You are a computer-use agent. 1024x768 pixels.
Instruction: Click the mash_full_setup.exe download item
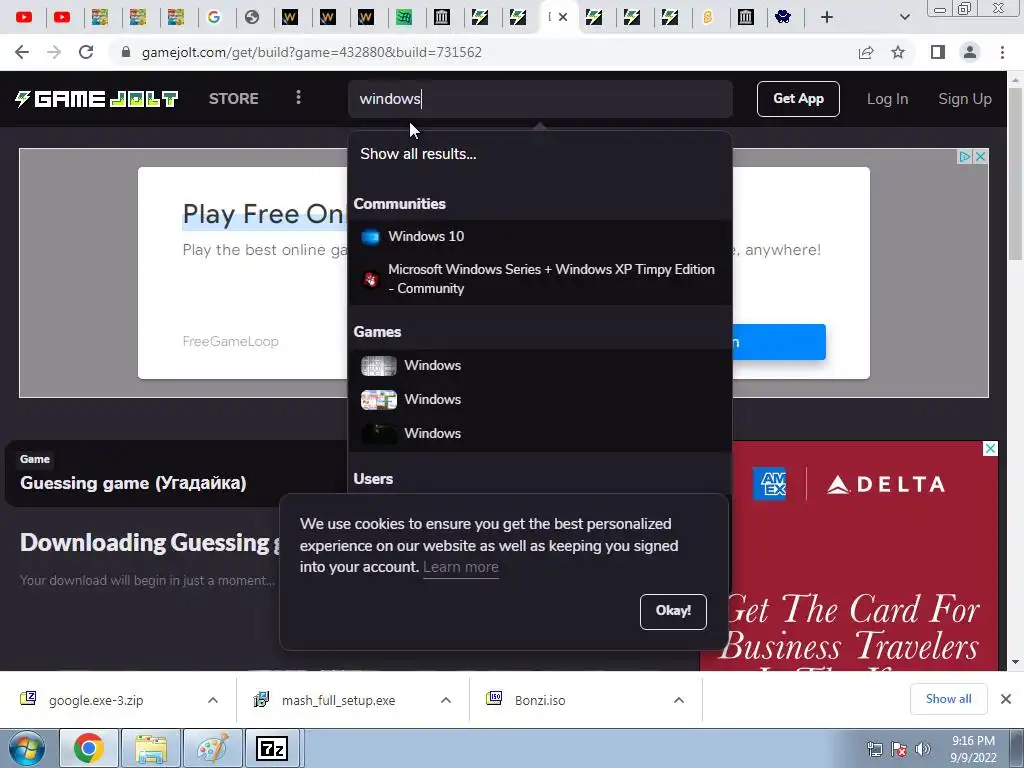(x=338, y=700)
